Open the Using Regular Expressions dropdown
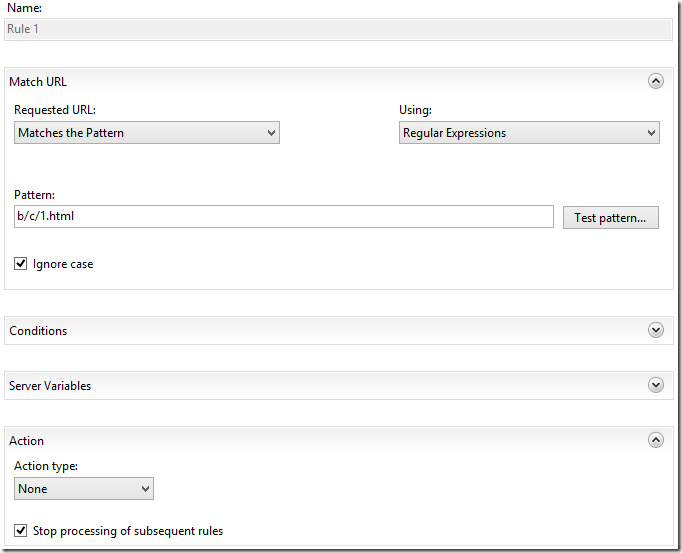The image size is (682, 553). [x=529, y=133]
